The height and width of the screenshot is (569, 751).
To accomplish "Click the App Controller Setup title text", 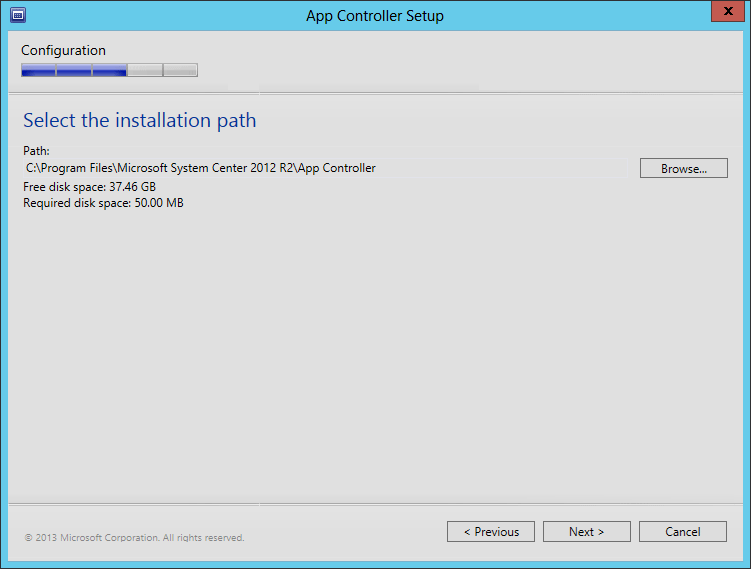I will (375, 16).
